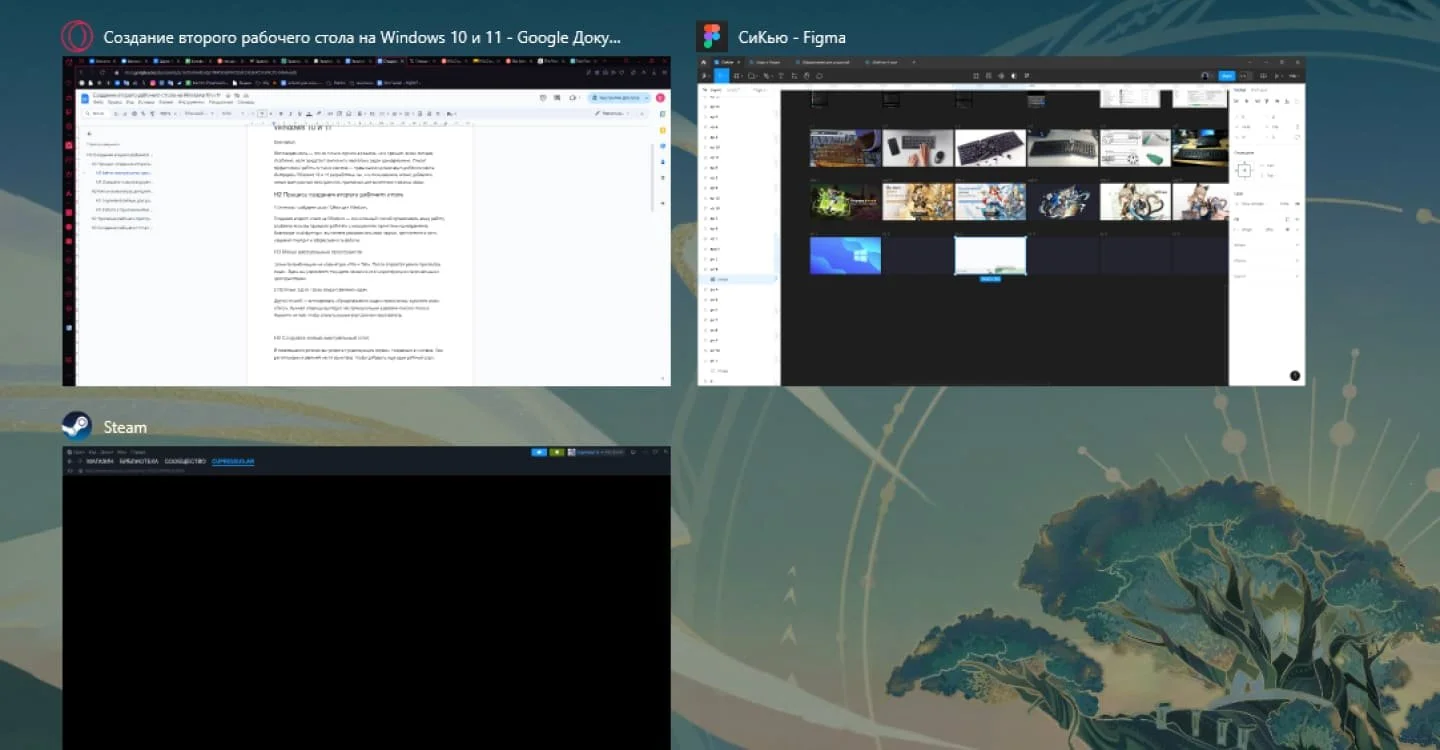Click the Steam logo icon above Steam preview
The width and height of the screenshot is (1440, 750).
tap(78, 427)
